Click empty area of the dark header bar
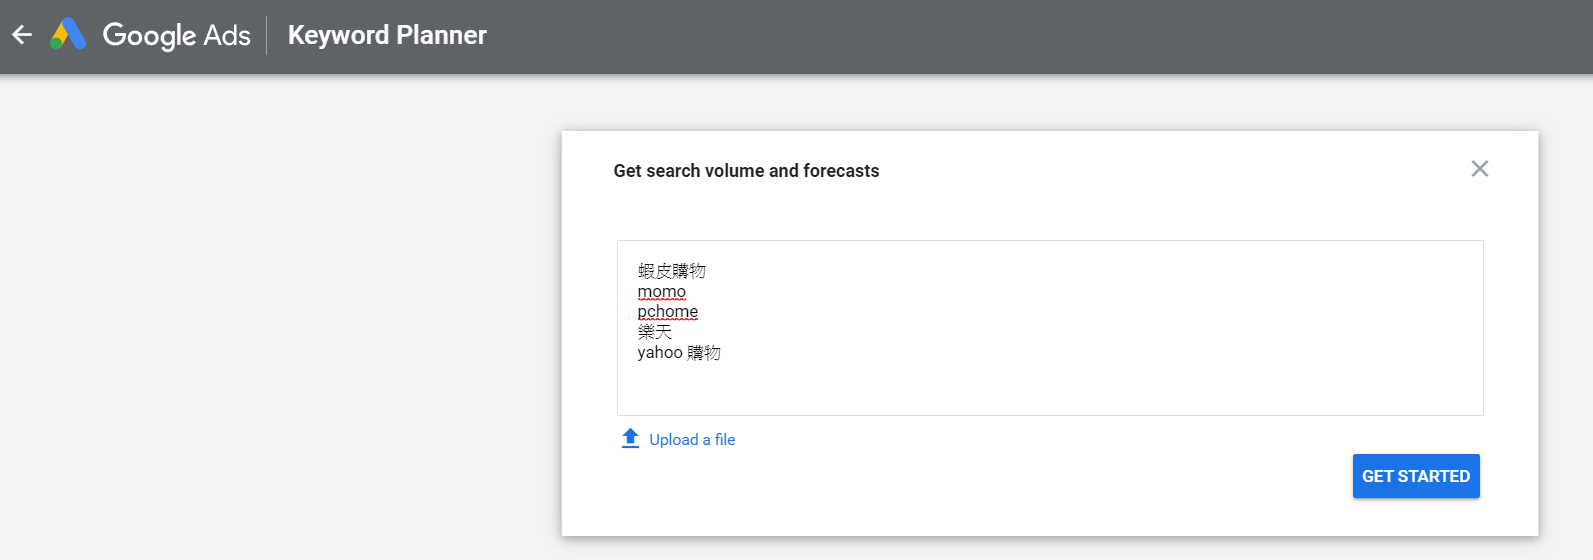The image size is (1593, 560). (1000, 36)
